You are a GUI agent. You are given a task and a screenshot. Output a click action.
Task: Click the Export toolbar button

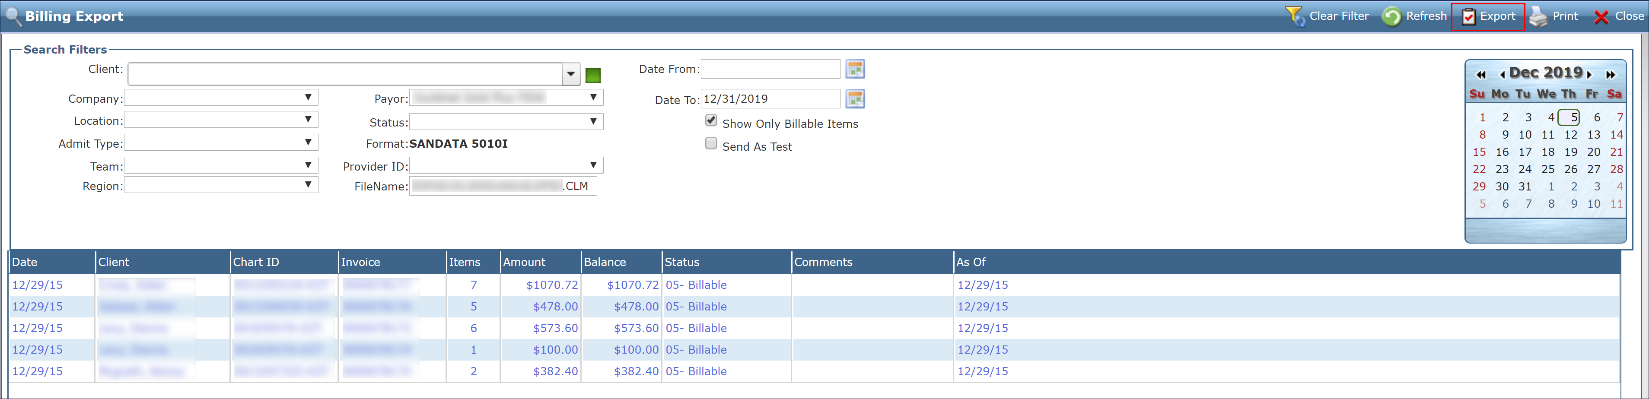(x=1488, y=16)
